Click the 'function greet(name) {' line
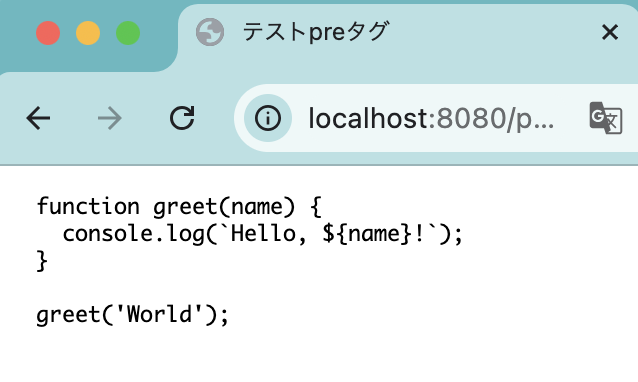Screen dimensions: 638x382 tap(179, 207)
